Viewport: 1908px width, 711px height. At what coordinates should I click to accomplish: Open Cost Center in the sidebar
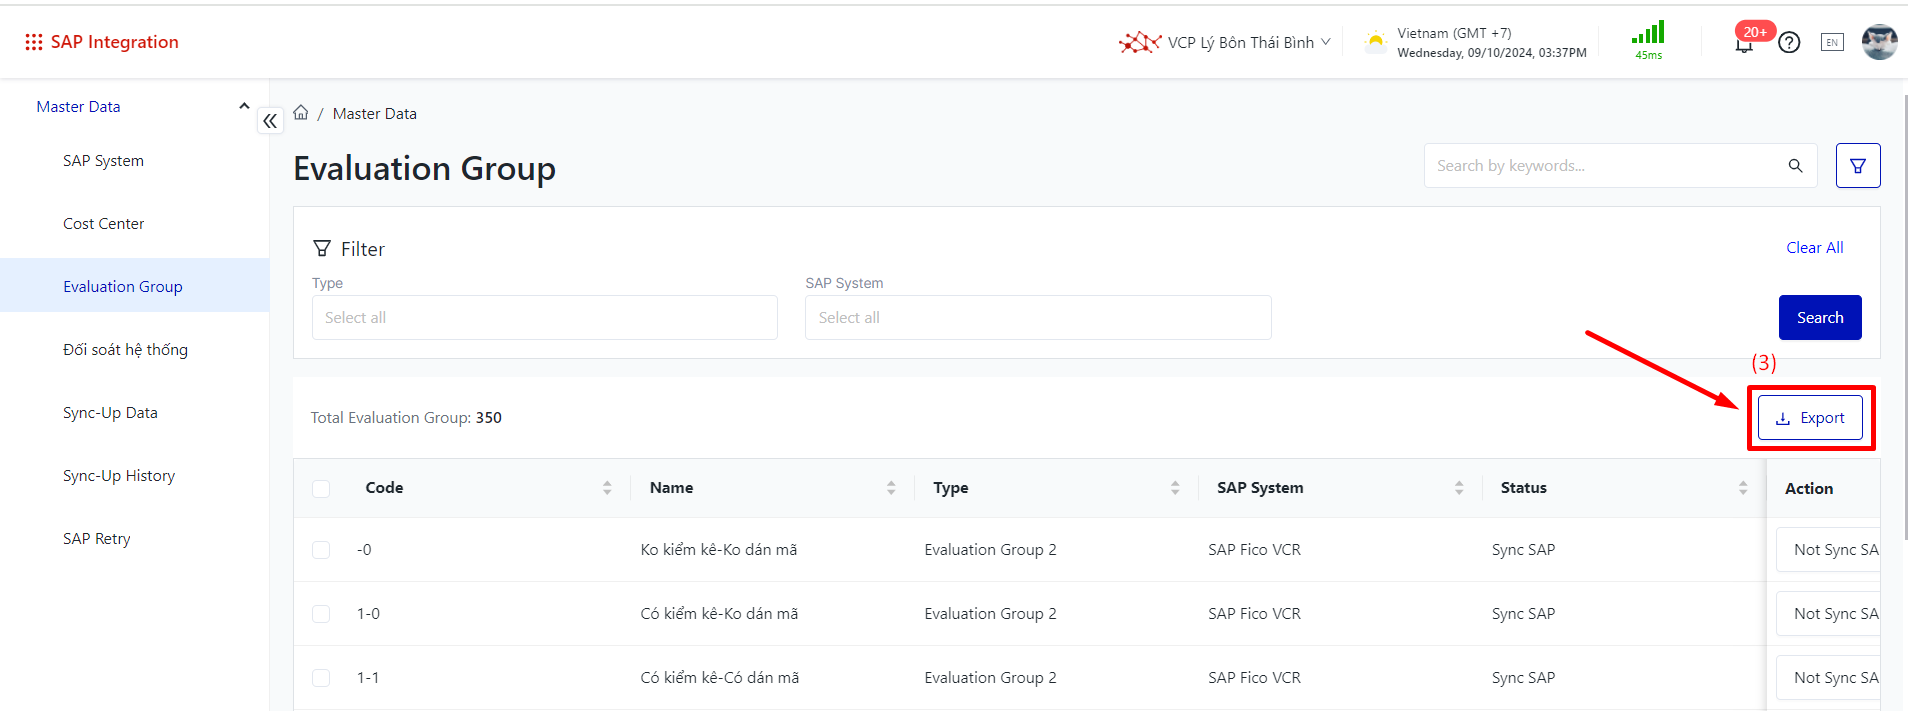[104, 224]
